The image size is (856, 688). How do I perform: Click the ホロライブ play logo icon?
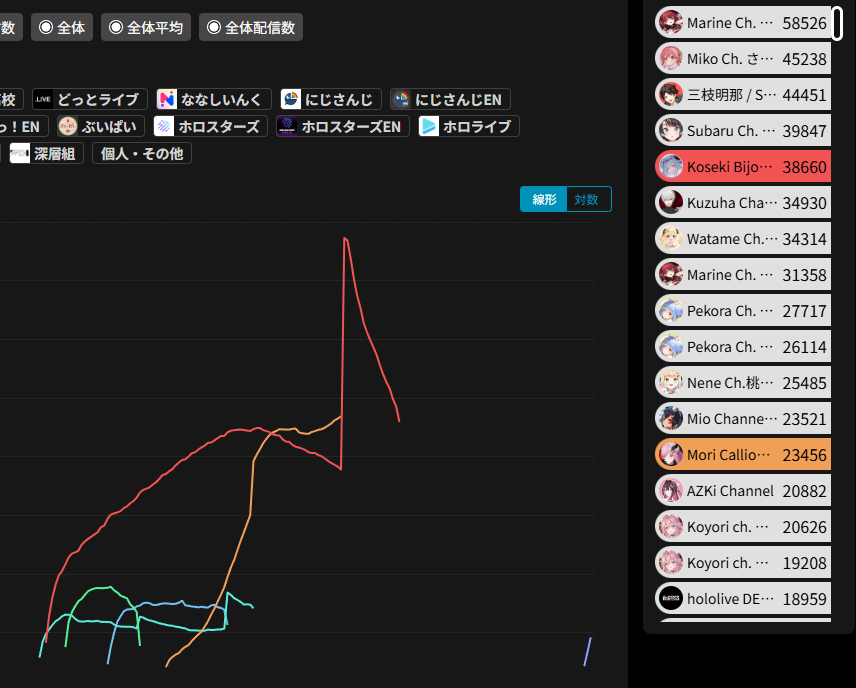tap(429, 126)
